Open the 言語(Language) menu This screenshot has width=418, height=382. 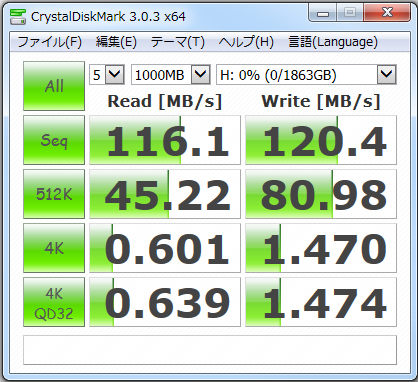click(333, 42)
